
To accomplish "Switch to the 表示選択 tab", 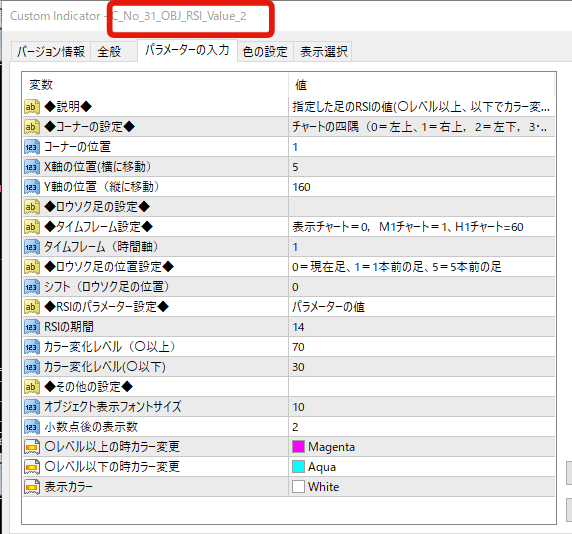I will click(323, 51).
